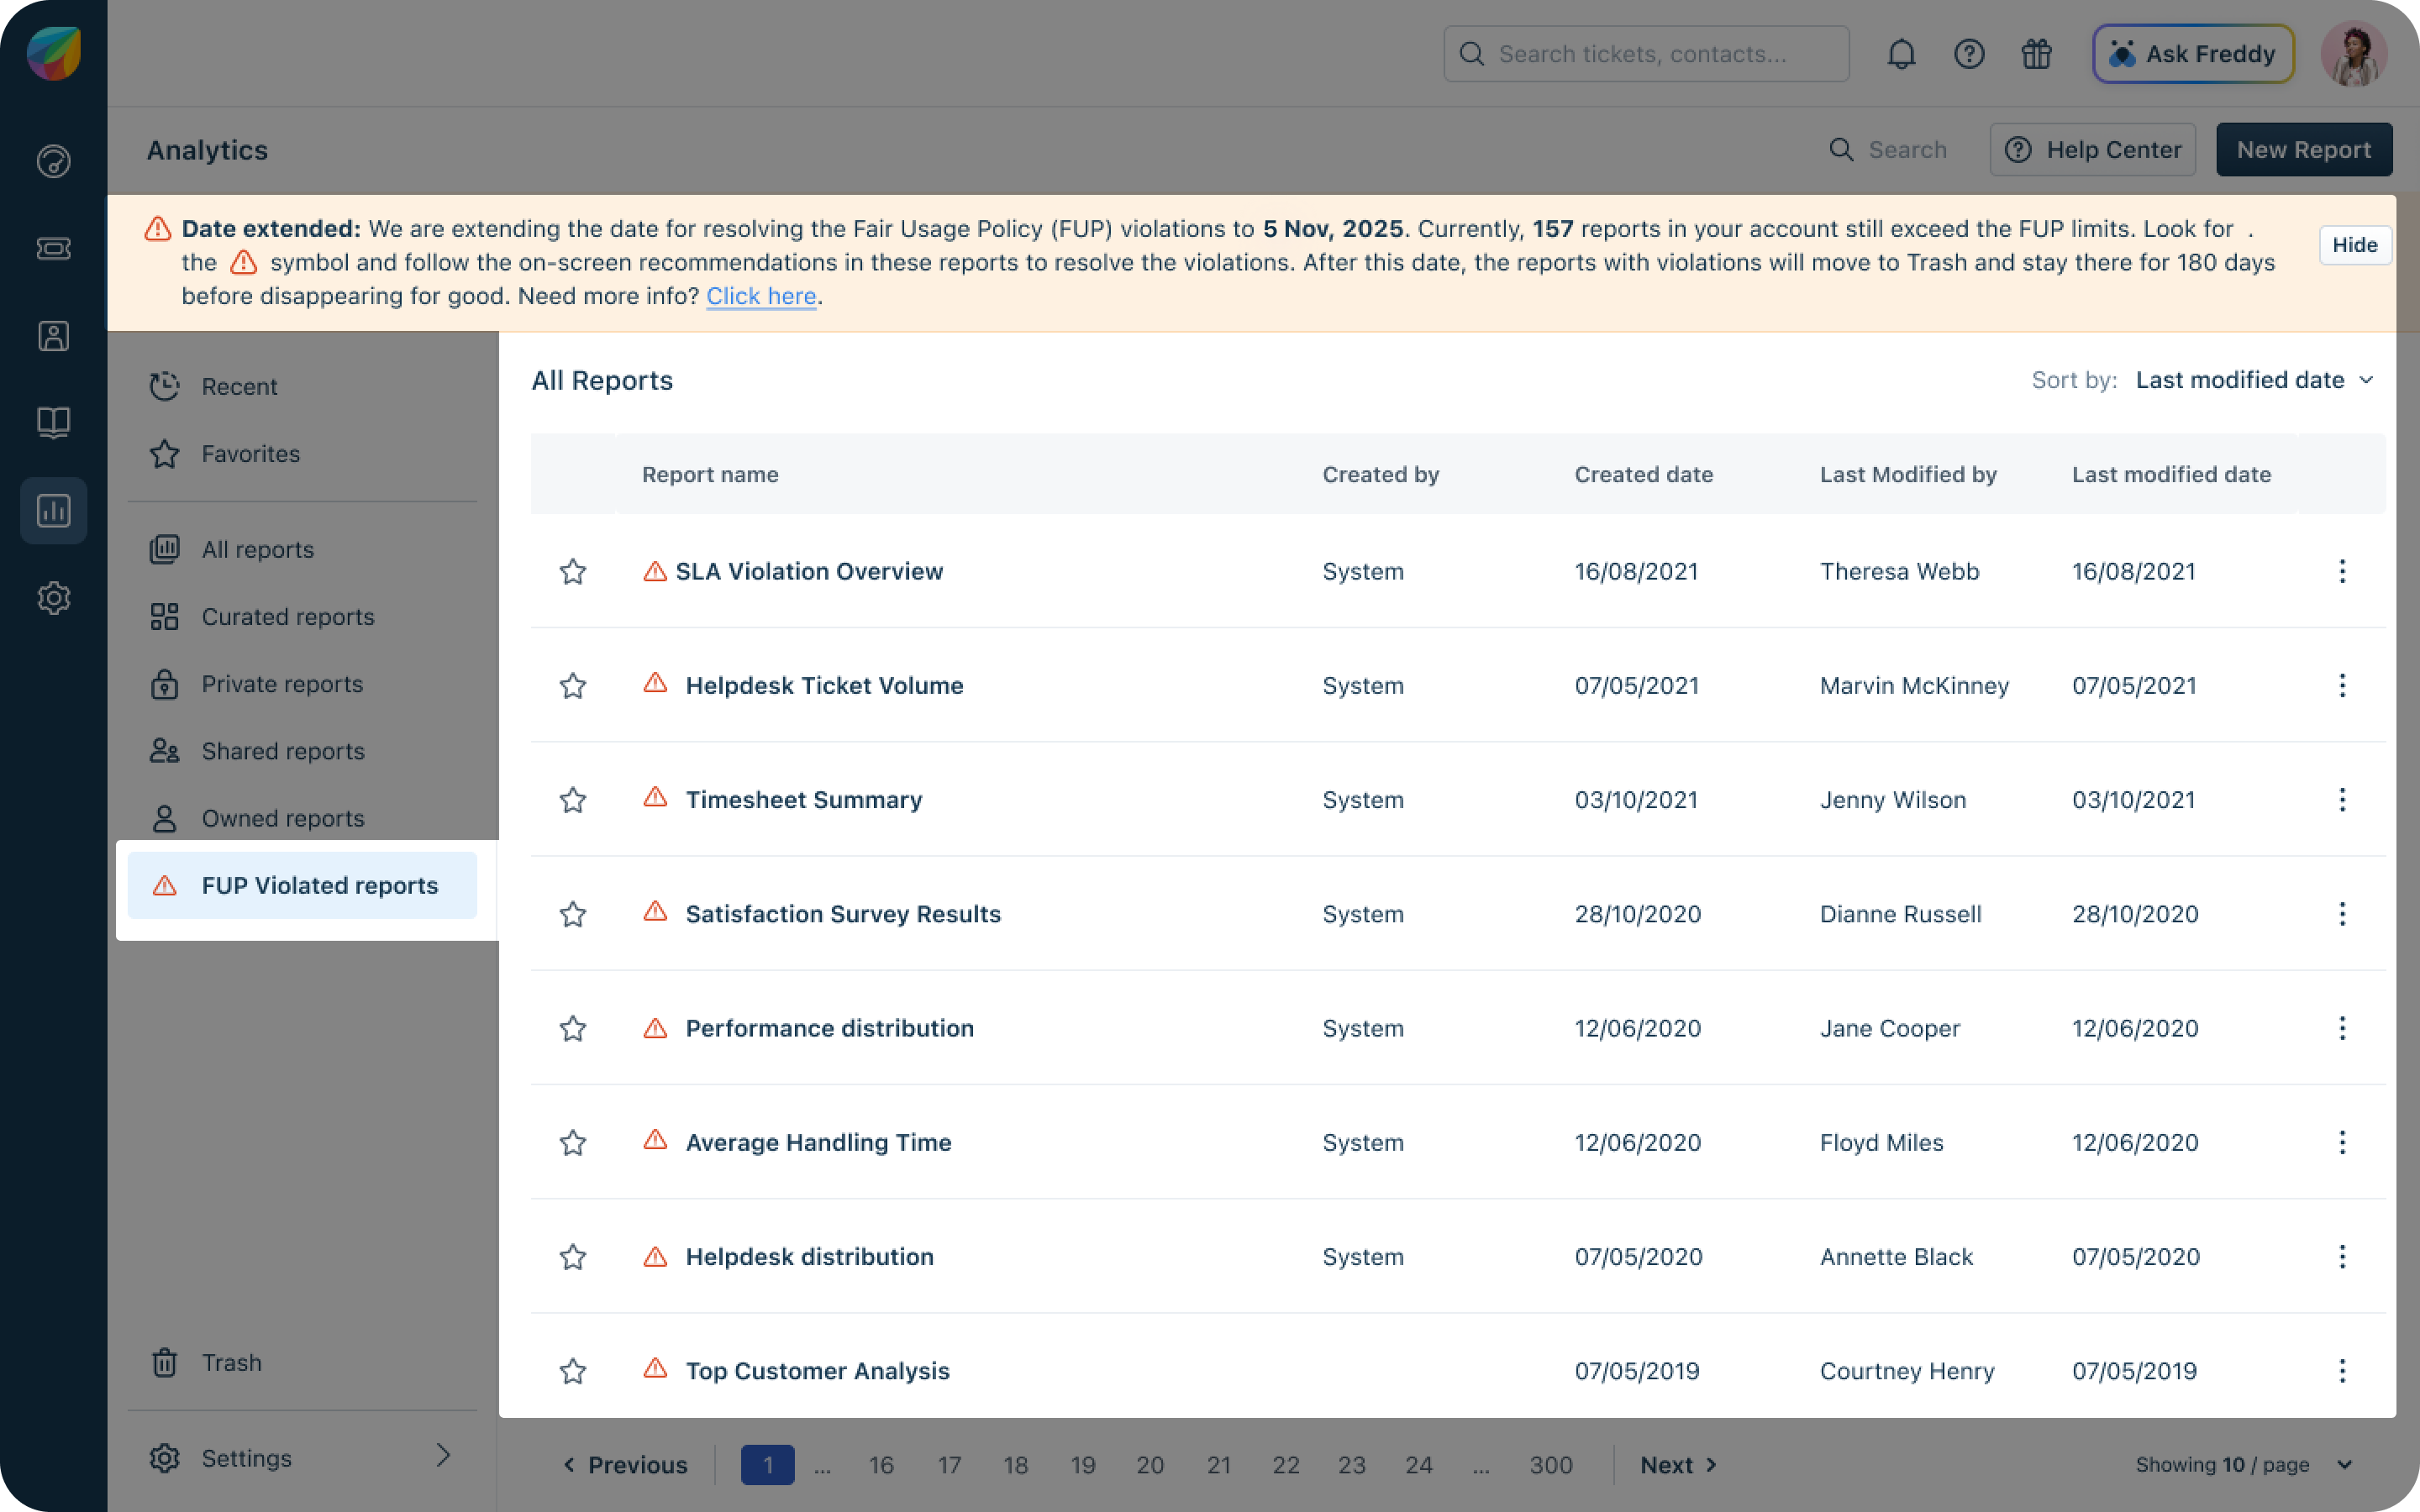Click the gift box icon
Screen dimensions: 2420x1512
click(x=2036, y=54)
